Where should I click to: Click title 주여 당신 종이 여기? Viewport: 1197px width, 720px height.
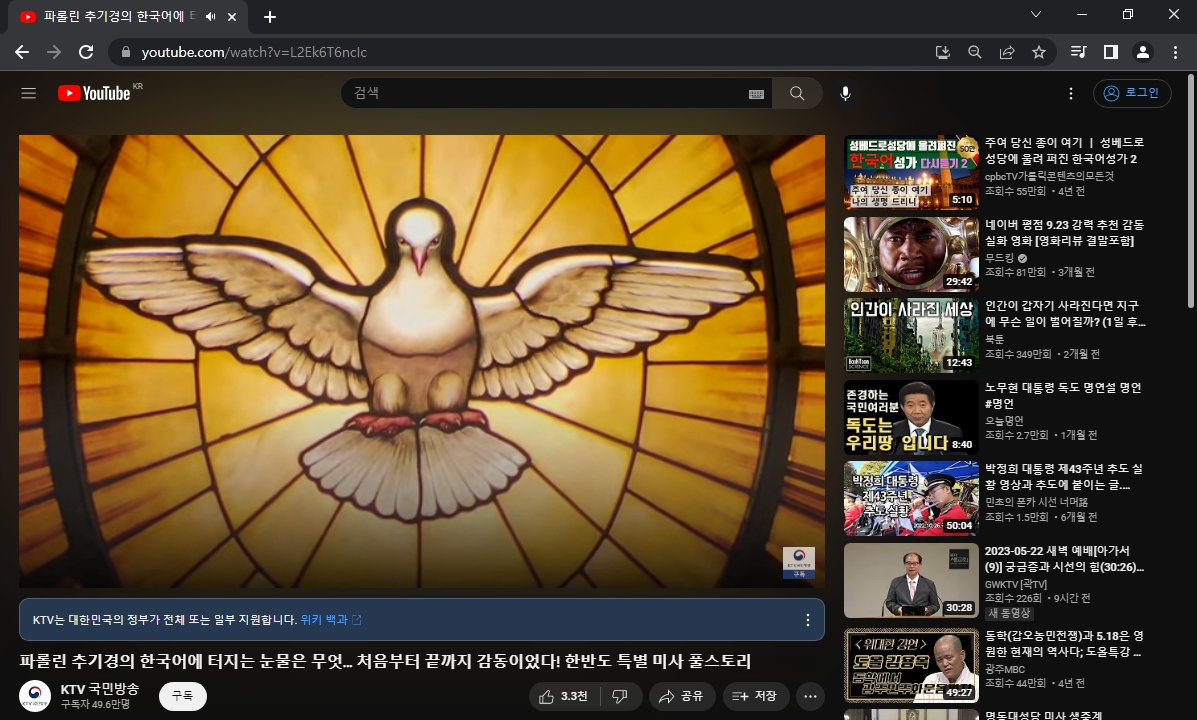(1064, 150)
